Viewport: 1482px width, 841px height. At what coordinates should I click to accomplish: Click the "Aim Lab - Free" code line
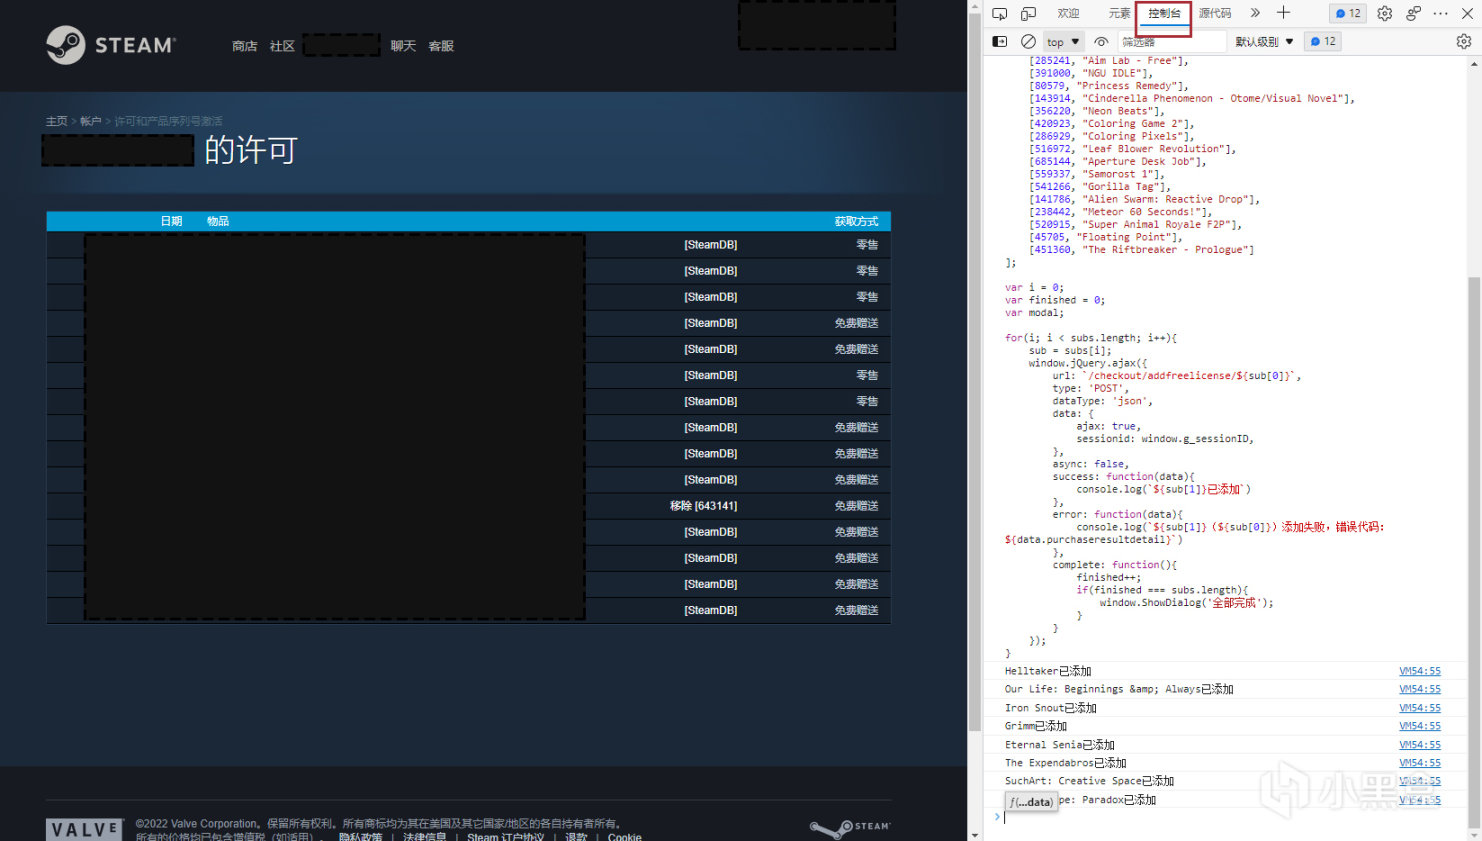click(x=1109, y=61)
